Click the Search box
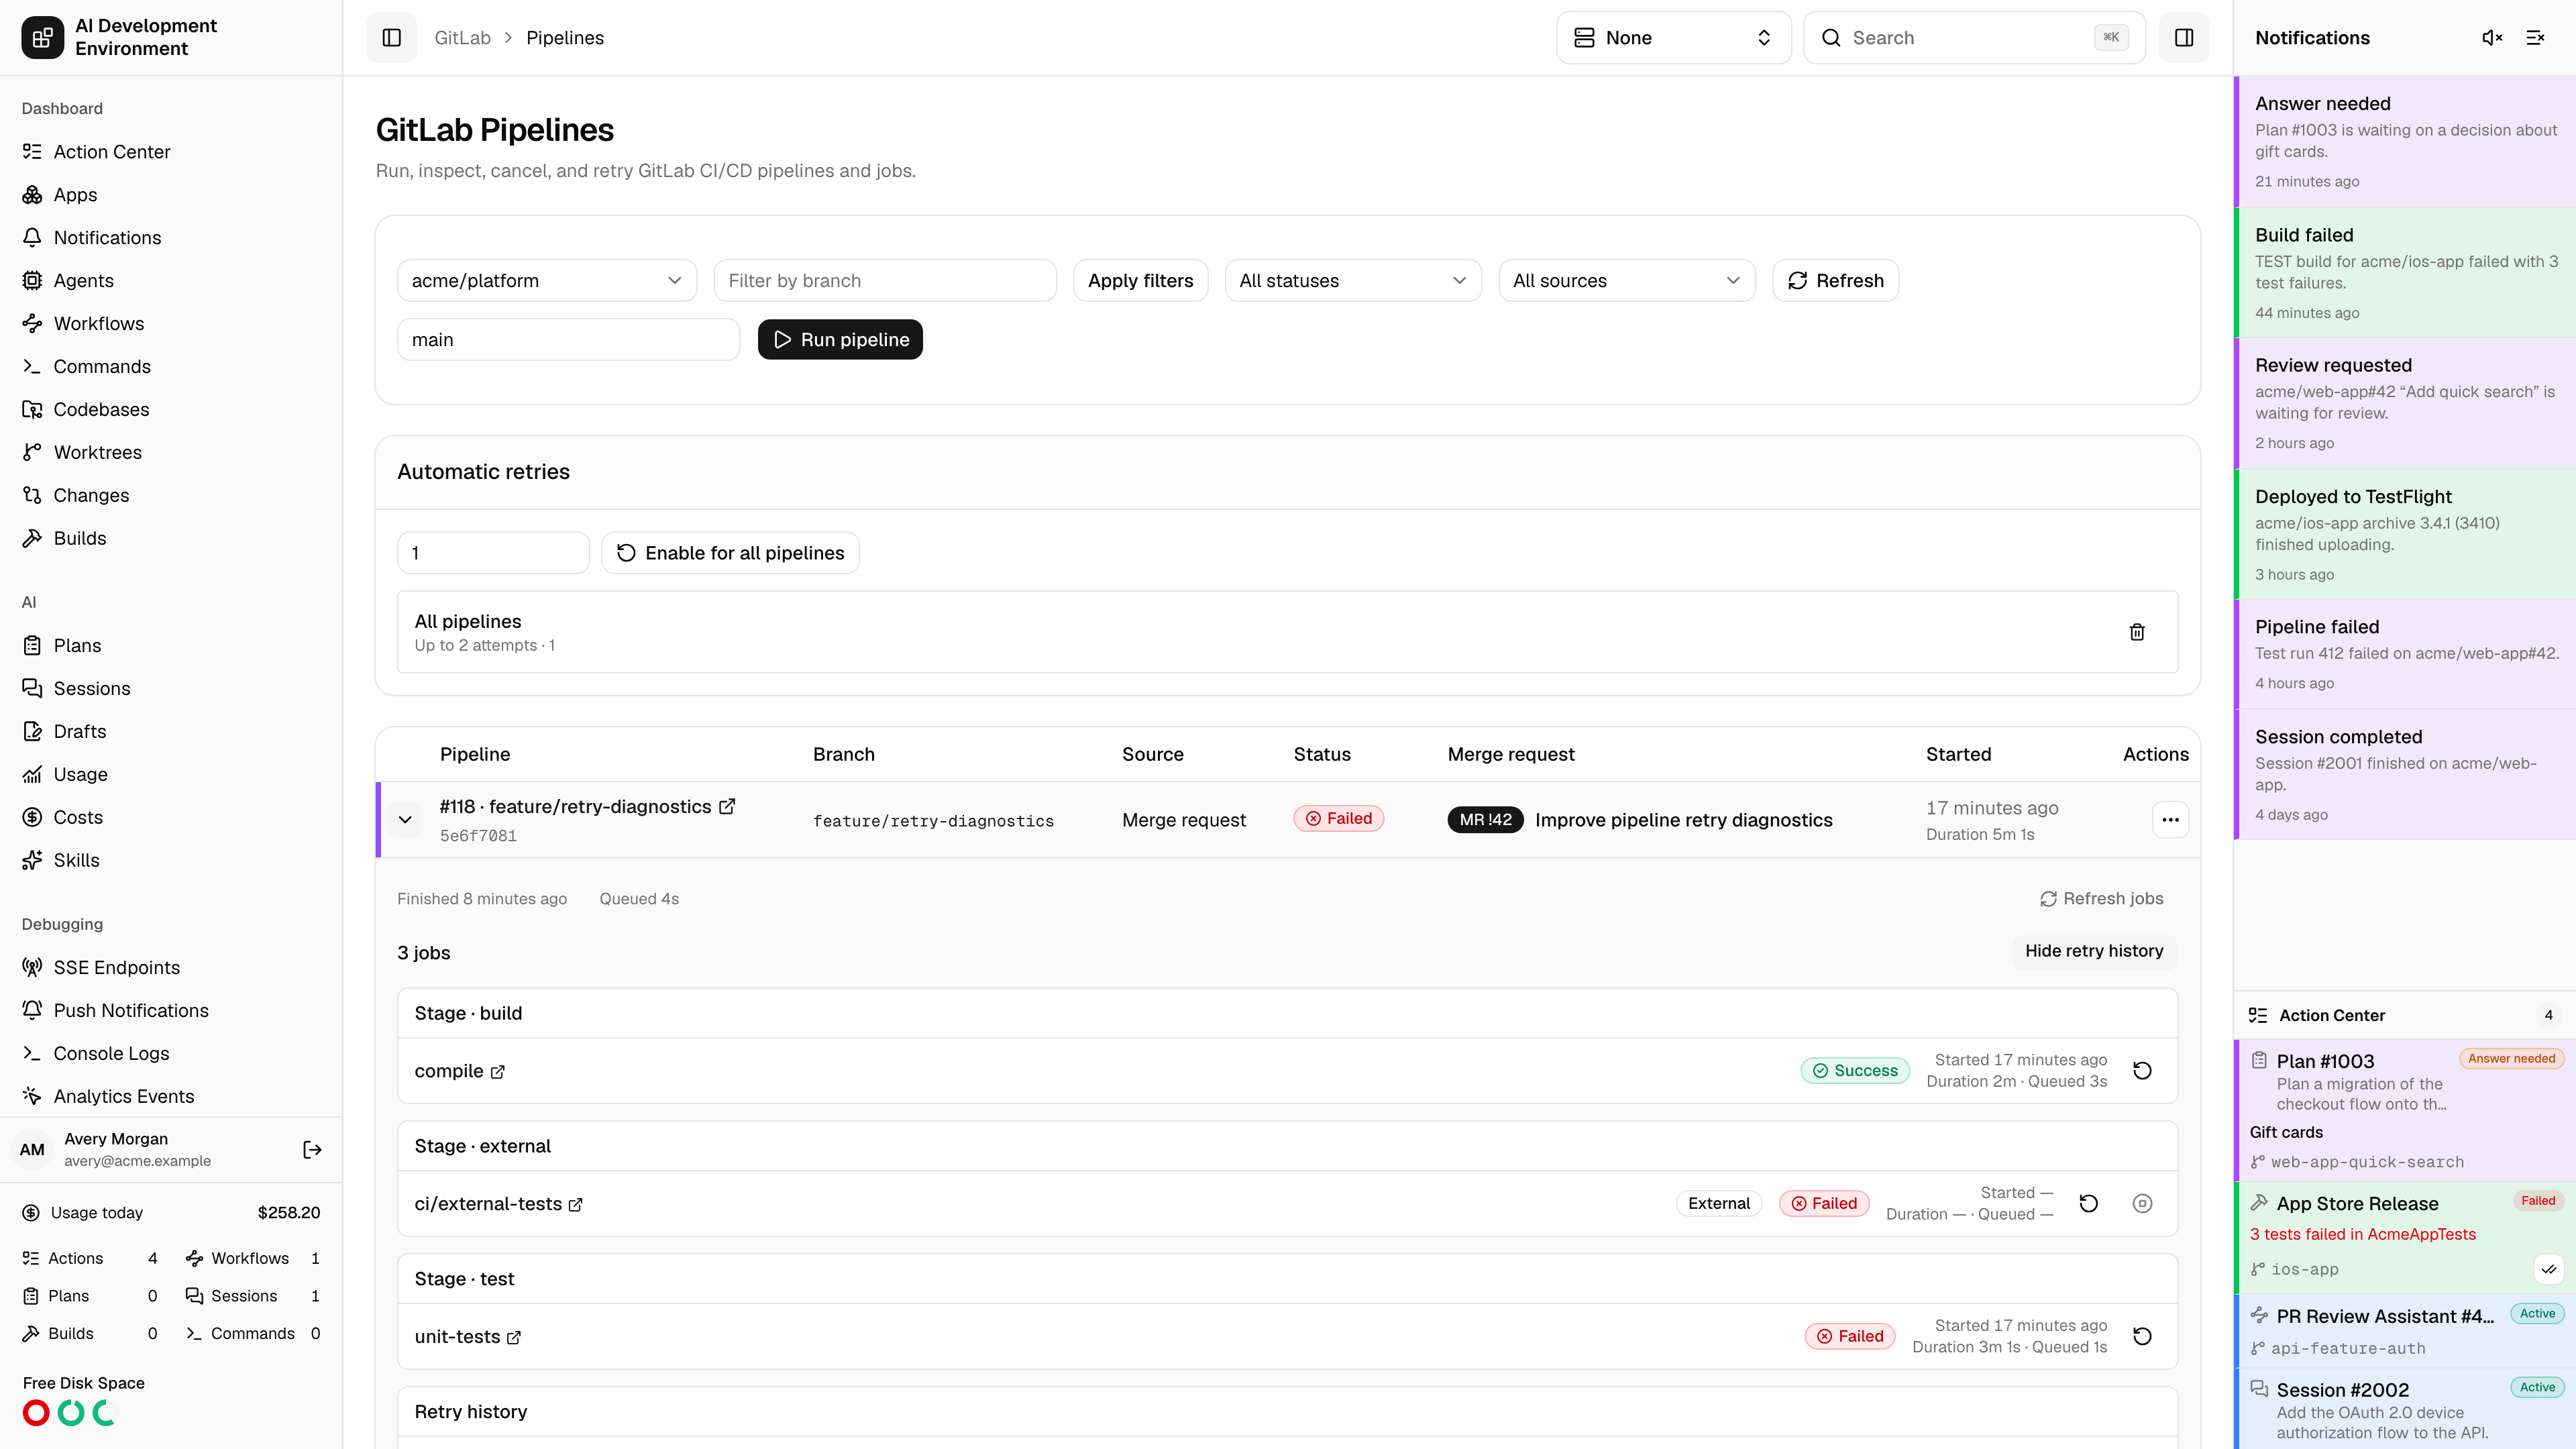Image resolution: width=2576 pixels, height=1449 pixels. pyautogui.click(x=1974, y=38)
